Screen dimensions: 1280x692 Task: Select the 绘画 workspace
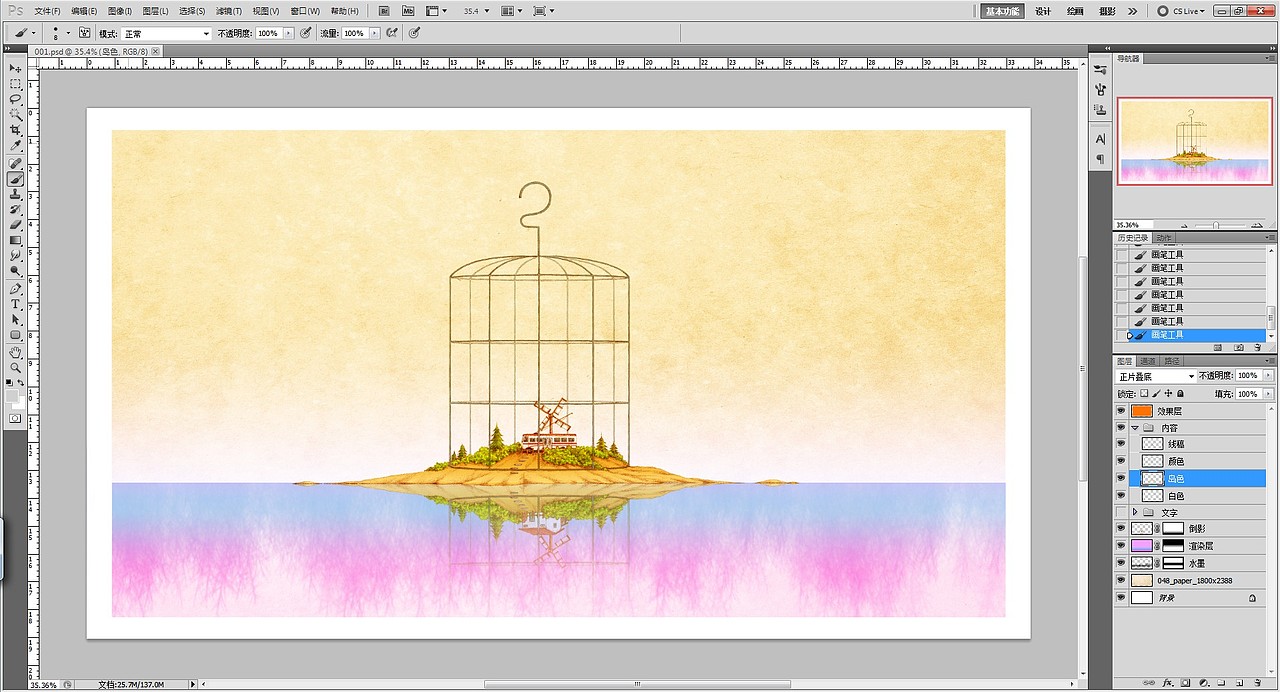click(x=1075, y=11)
